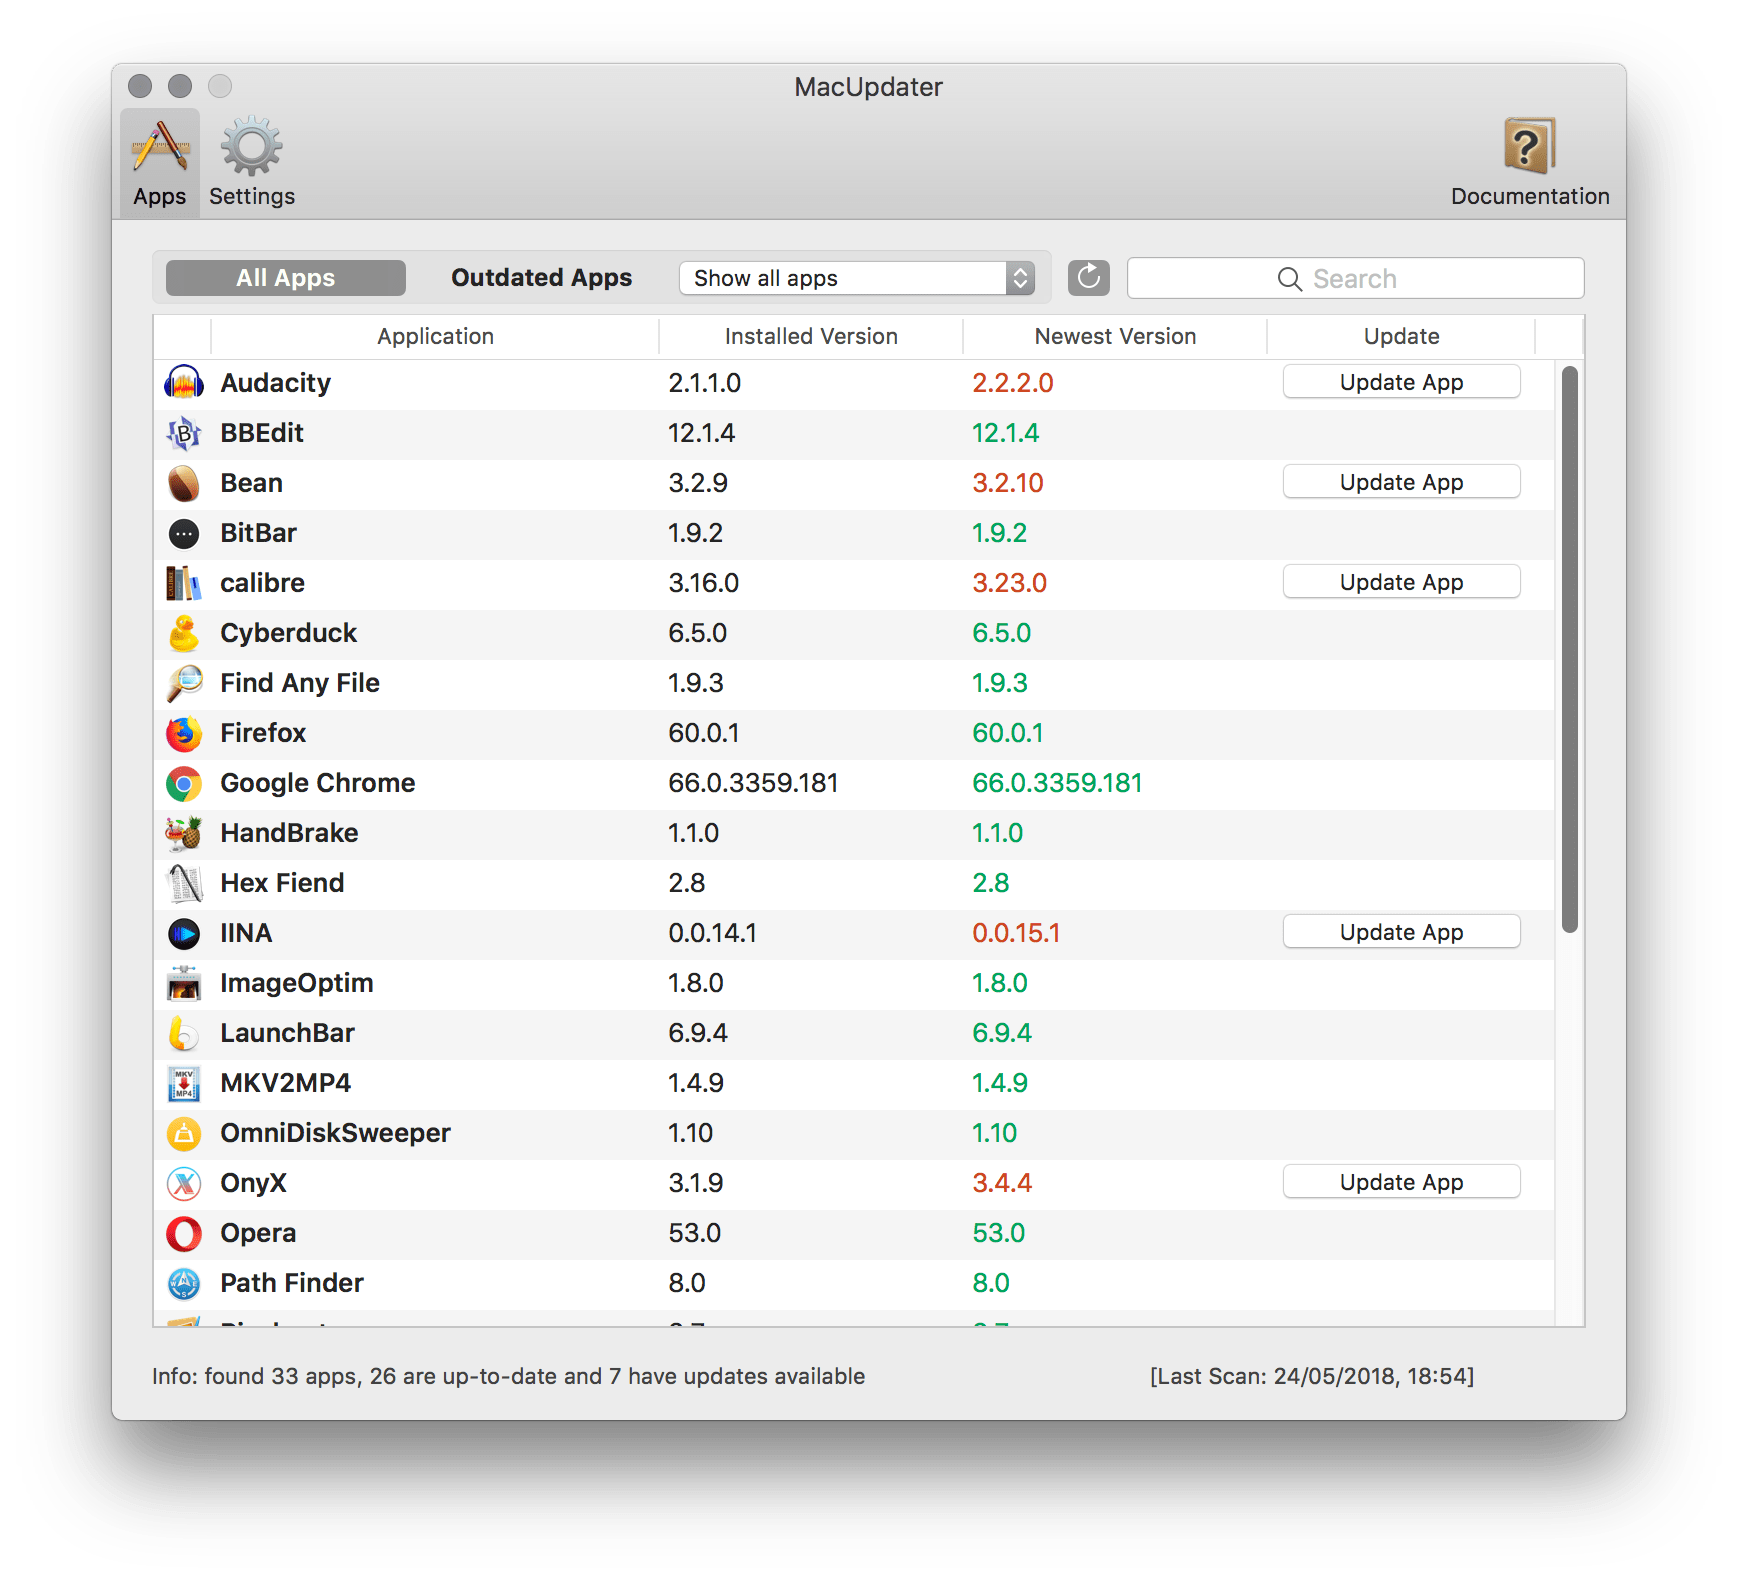
Task: Click IINA installed version 0.0.14.1
Action: (x=712, y=933)
